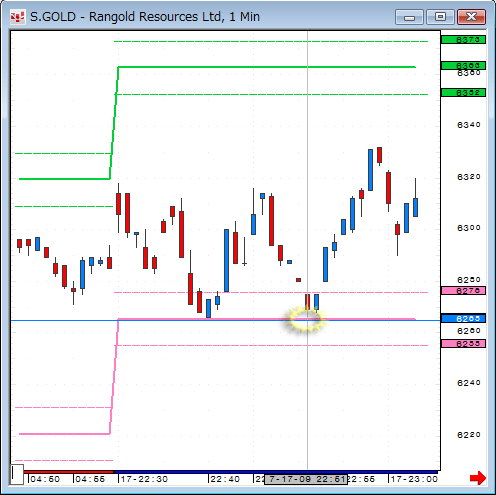Click the S.GOLD chart window icon

pos(17,17)
